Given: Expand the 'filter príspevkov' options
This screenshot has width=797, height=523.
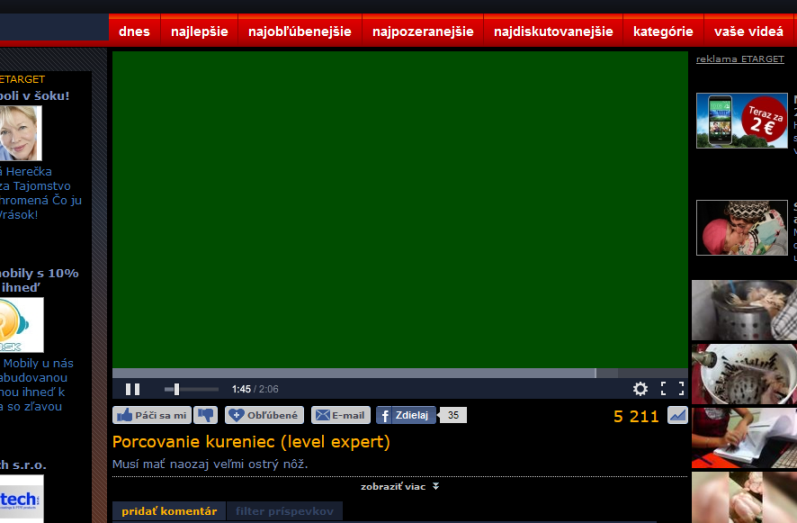Looking at the screenshot, I should [284, 511].
